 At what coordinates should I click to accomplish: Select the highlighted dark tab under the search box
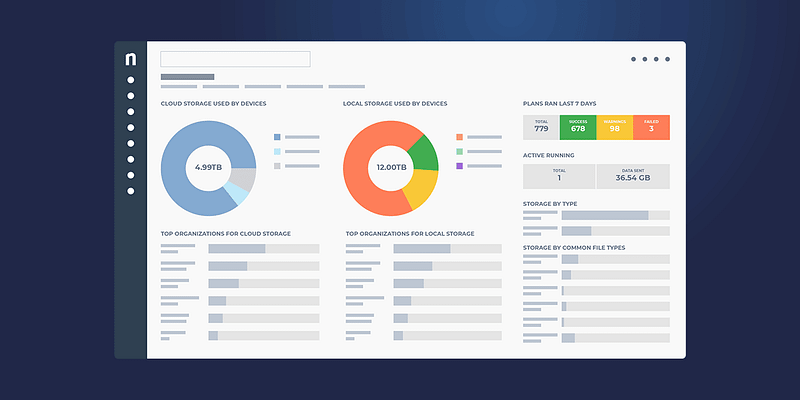click(187, 76)
